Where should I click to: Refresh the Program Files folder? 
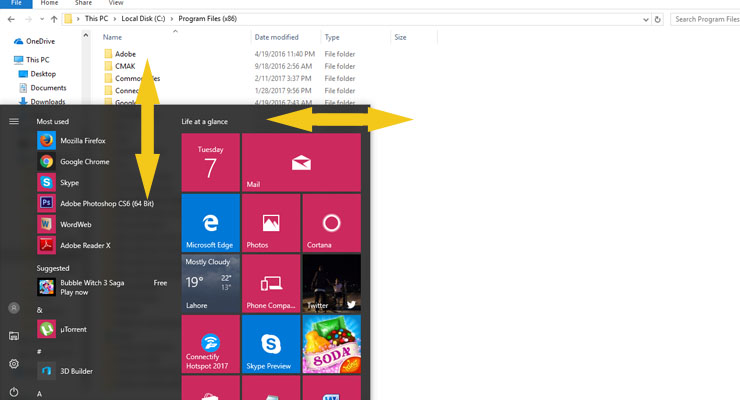(657, 19)
